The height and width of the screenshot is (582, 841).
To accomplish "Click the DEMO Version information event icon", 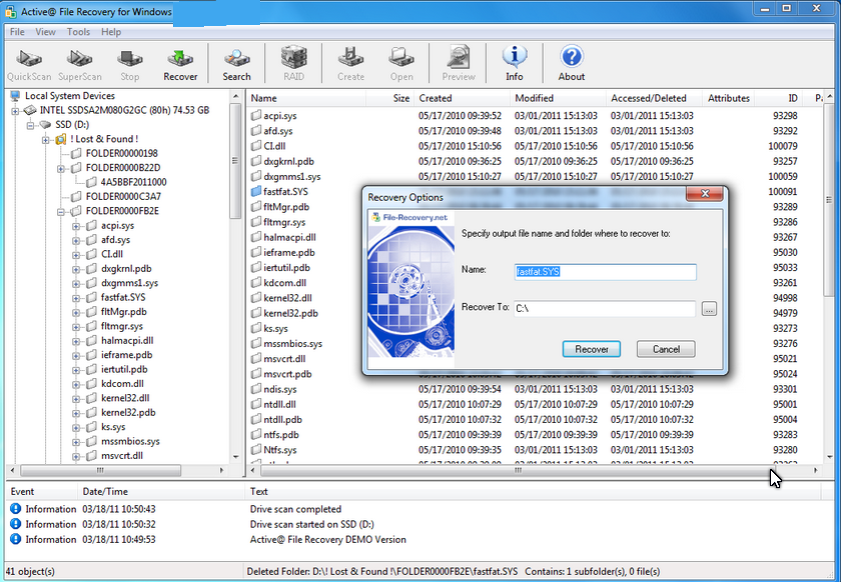I will pos(16,539).
